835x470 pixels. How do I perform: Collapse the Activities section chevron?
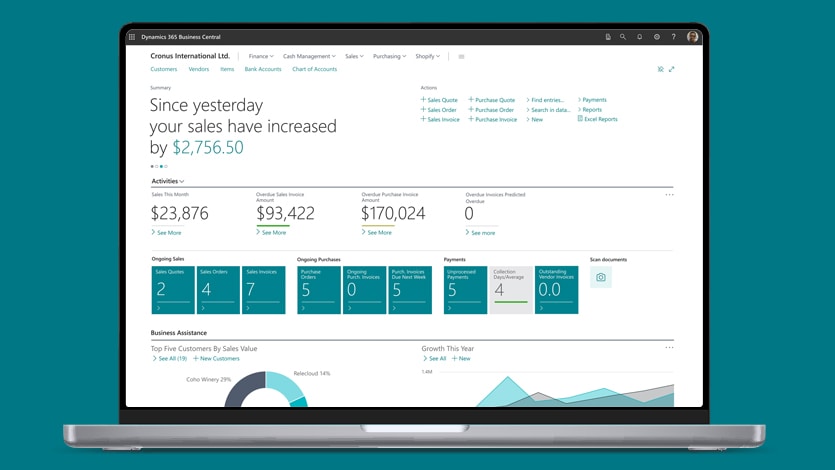(x=182, y=182)
